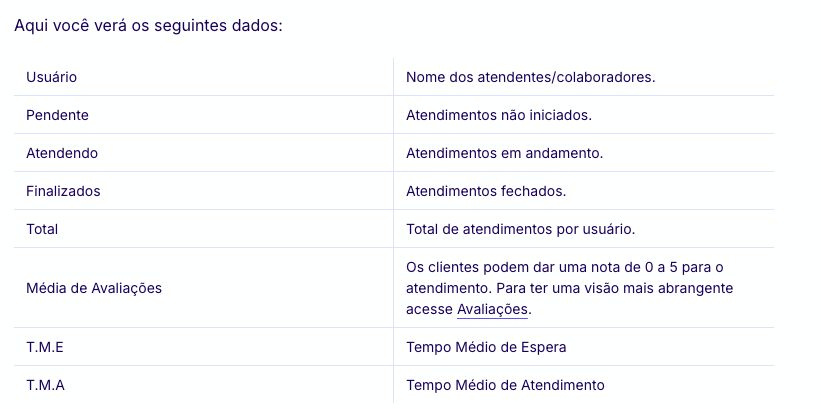This screenshot has width=821, height=409.
Task: Select the 'Atendimentos fechados' text
Action: [486, 191]
